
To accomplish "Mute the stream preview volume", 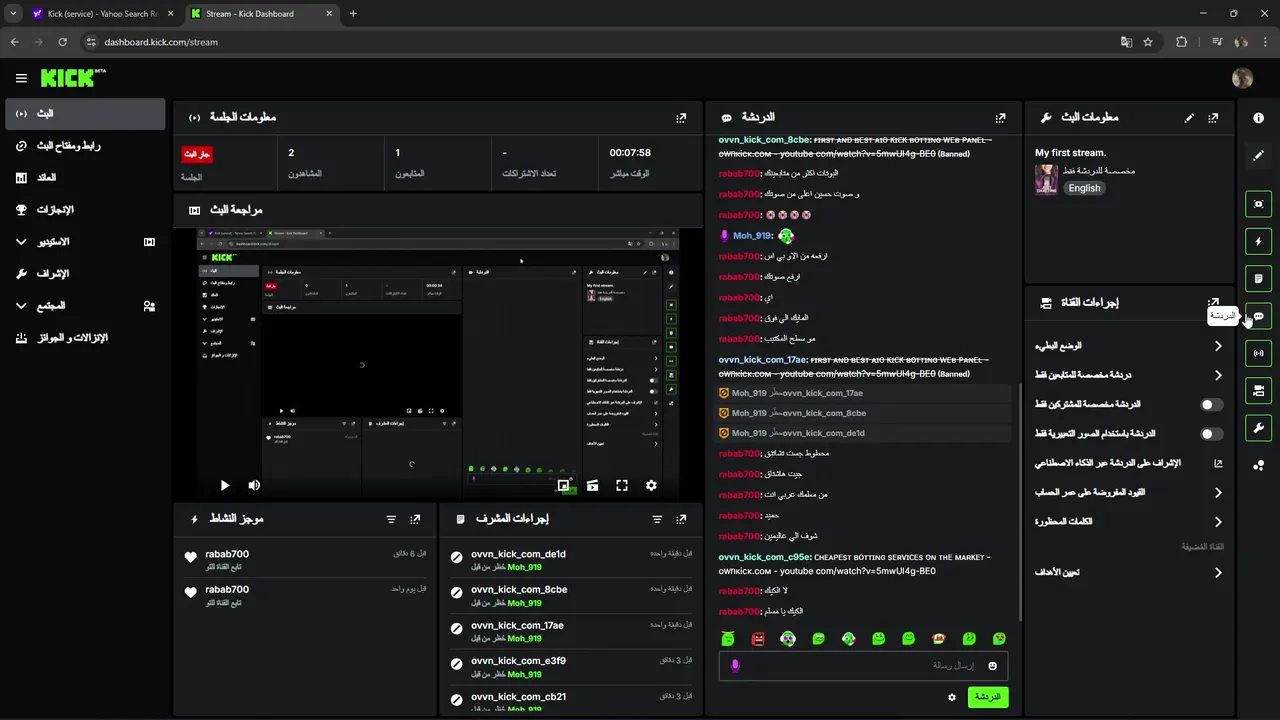I will point(254,485).
